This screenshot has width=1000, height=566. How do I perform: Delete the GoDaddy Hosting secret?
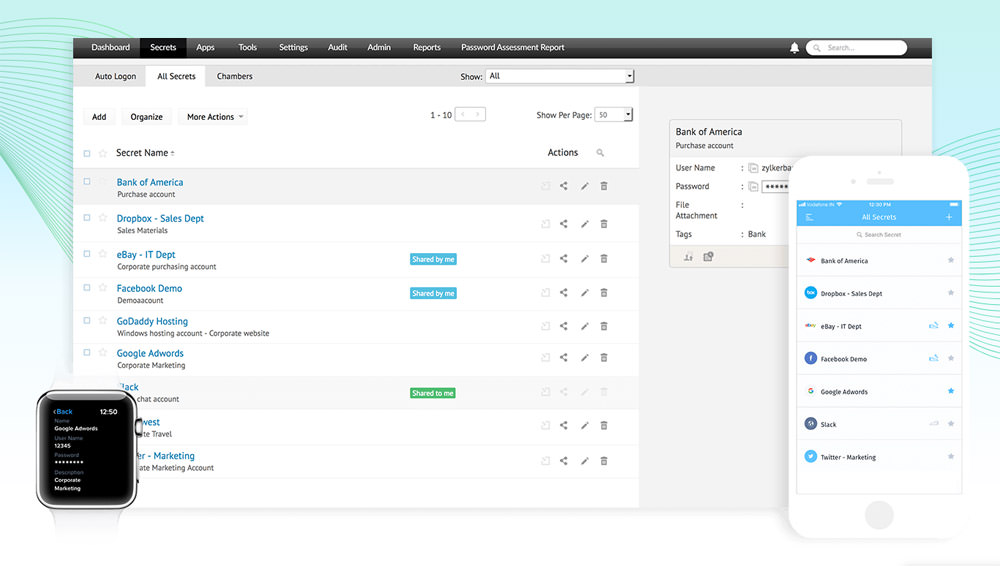604,326
